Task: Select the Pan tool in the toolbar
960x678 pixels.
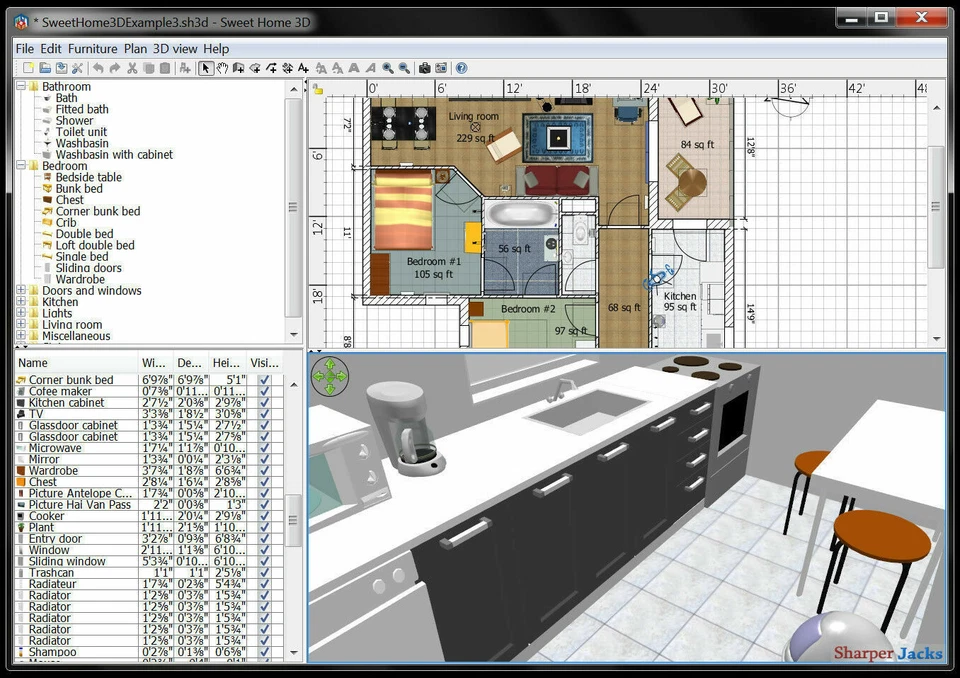Action: point(223,68)
